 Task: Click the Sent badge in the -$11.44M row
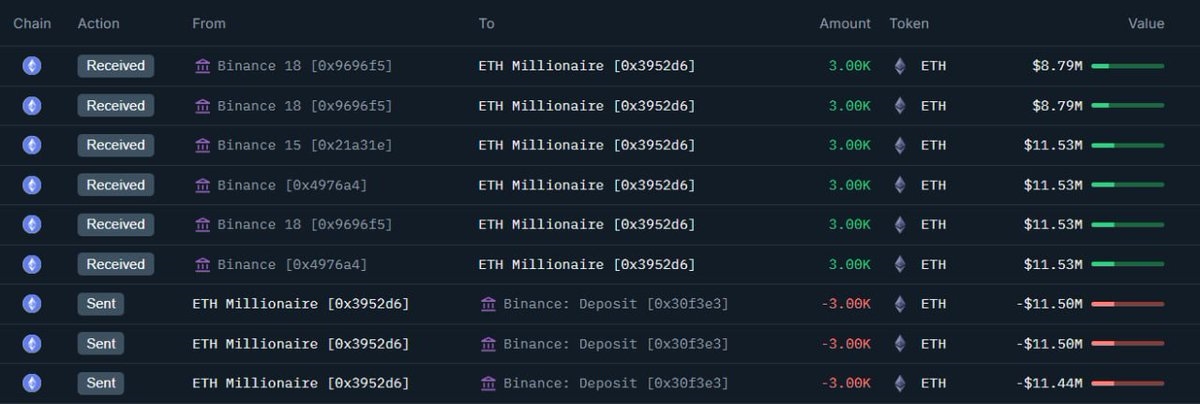tap(100, 383)
